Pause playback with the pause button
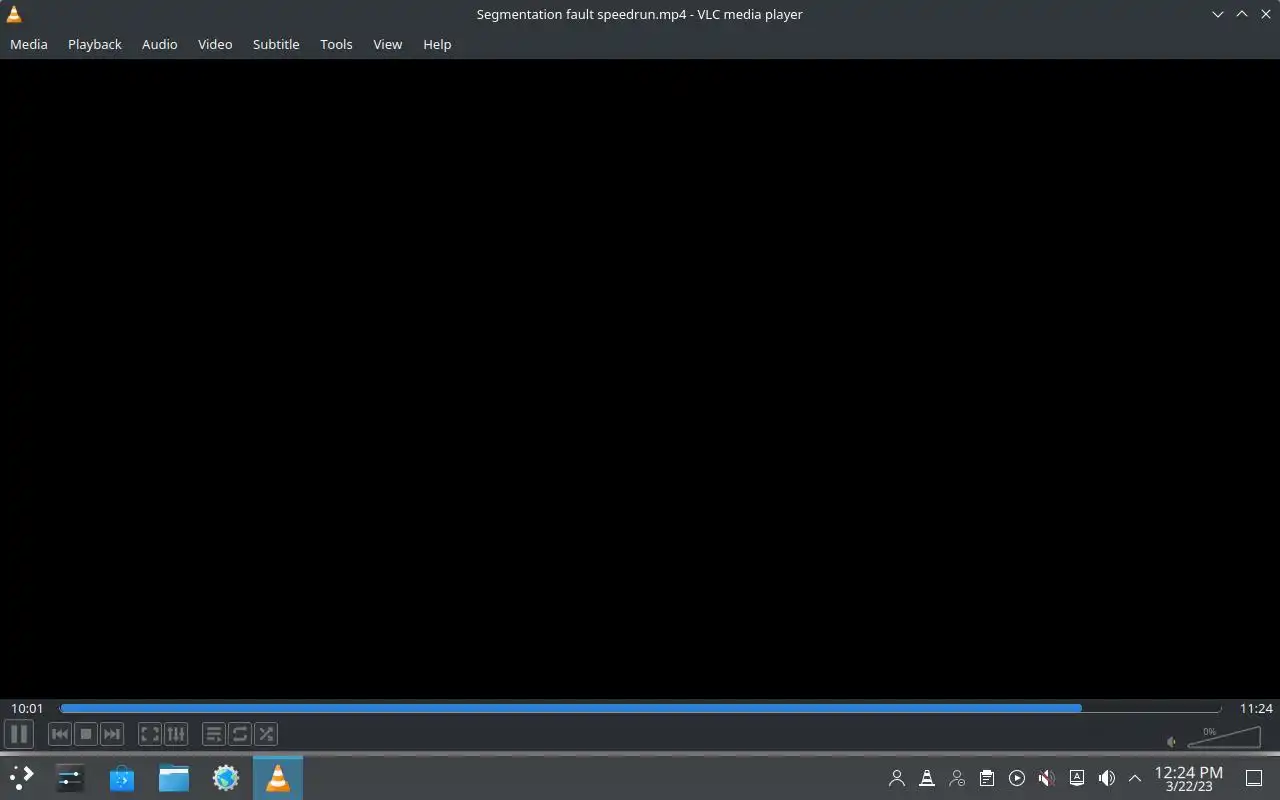This screenshot has height=800, width=1280. click(x=19, y=734)
